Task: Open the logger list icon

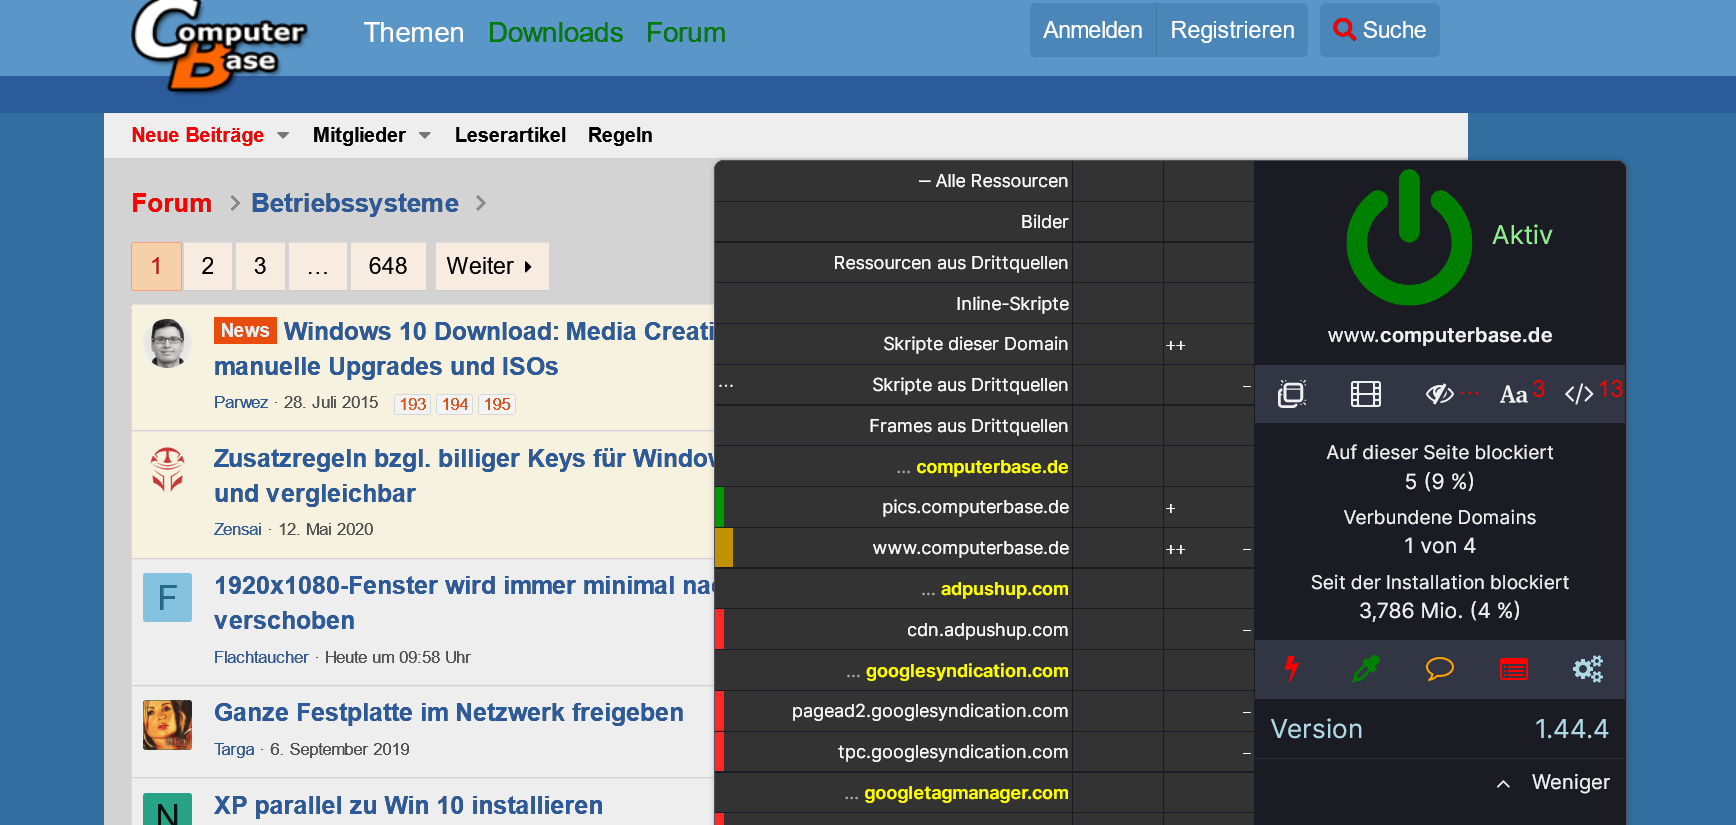Action: pyautogui.click(x=1513, y=669)
